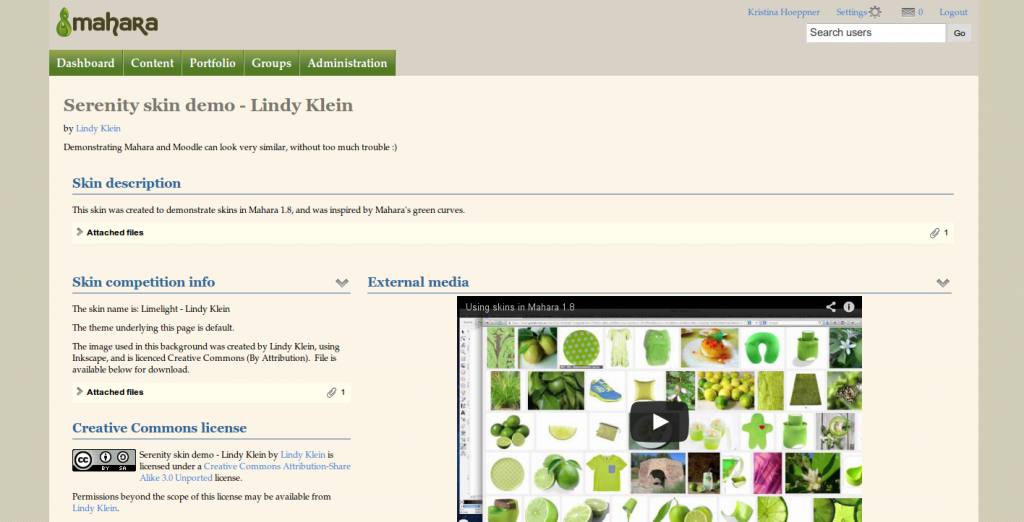Collapse the External media block
Image resolution: width=1024 pixels, height=522 pixels.
click(x=942, y=283)
